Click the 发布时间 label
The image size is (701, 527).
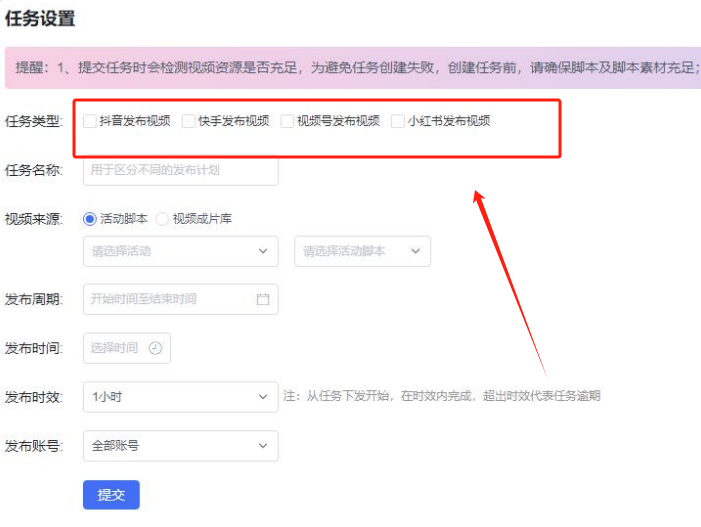tap(34, 348)
